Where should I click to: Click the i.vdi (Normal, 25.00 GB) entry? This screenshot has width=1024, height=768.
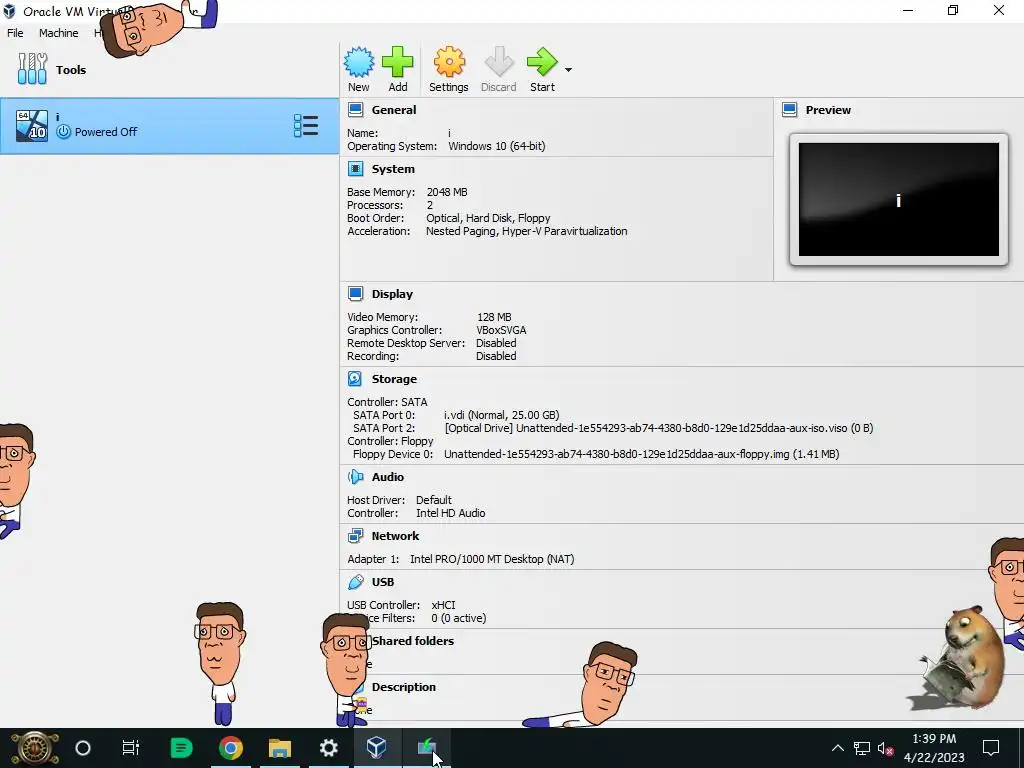point(502,415)
